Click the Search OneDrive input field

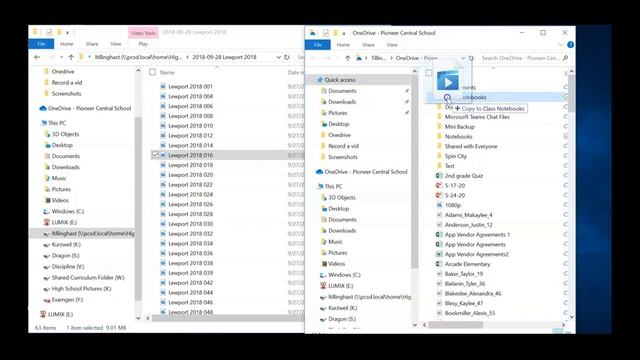(520, 58)
